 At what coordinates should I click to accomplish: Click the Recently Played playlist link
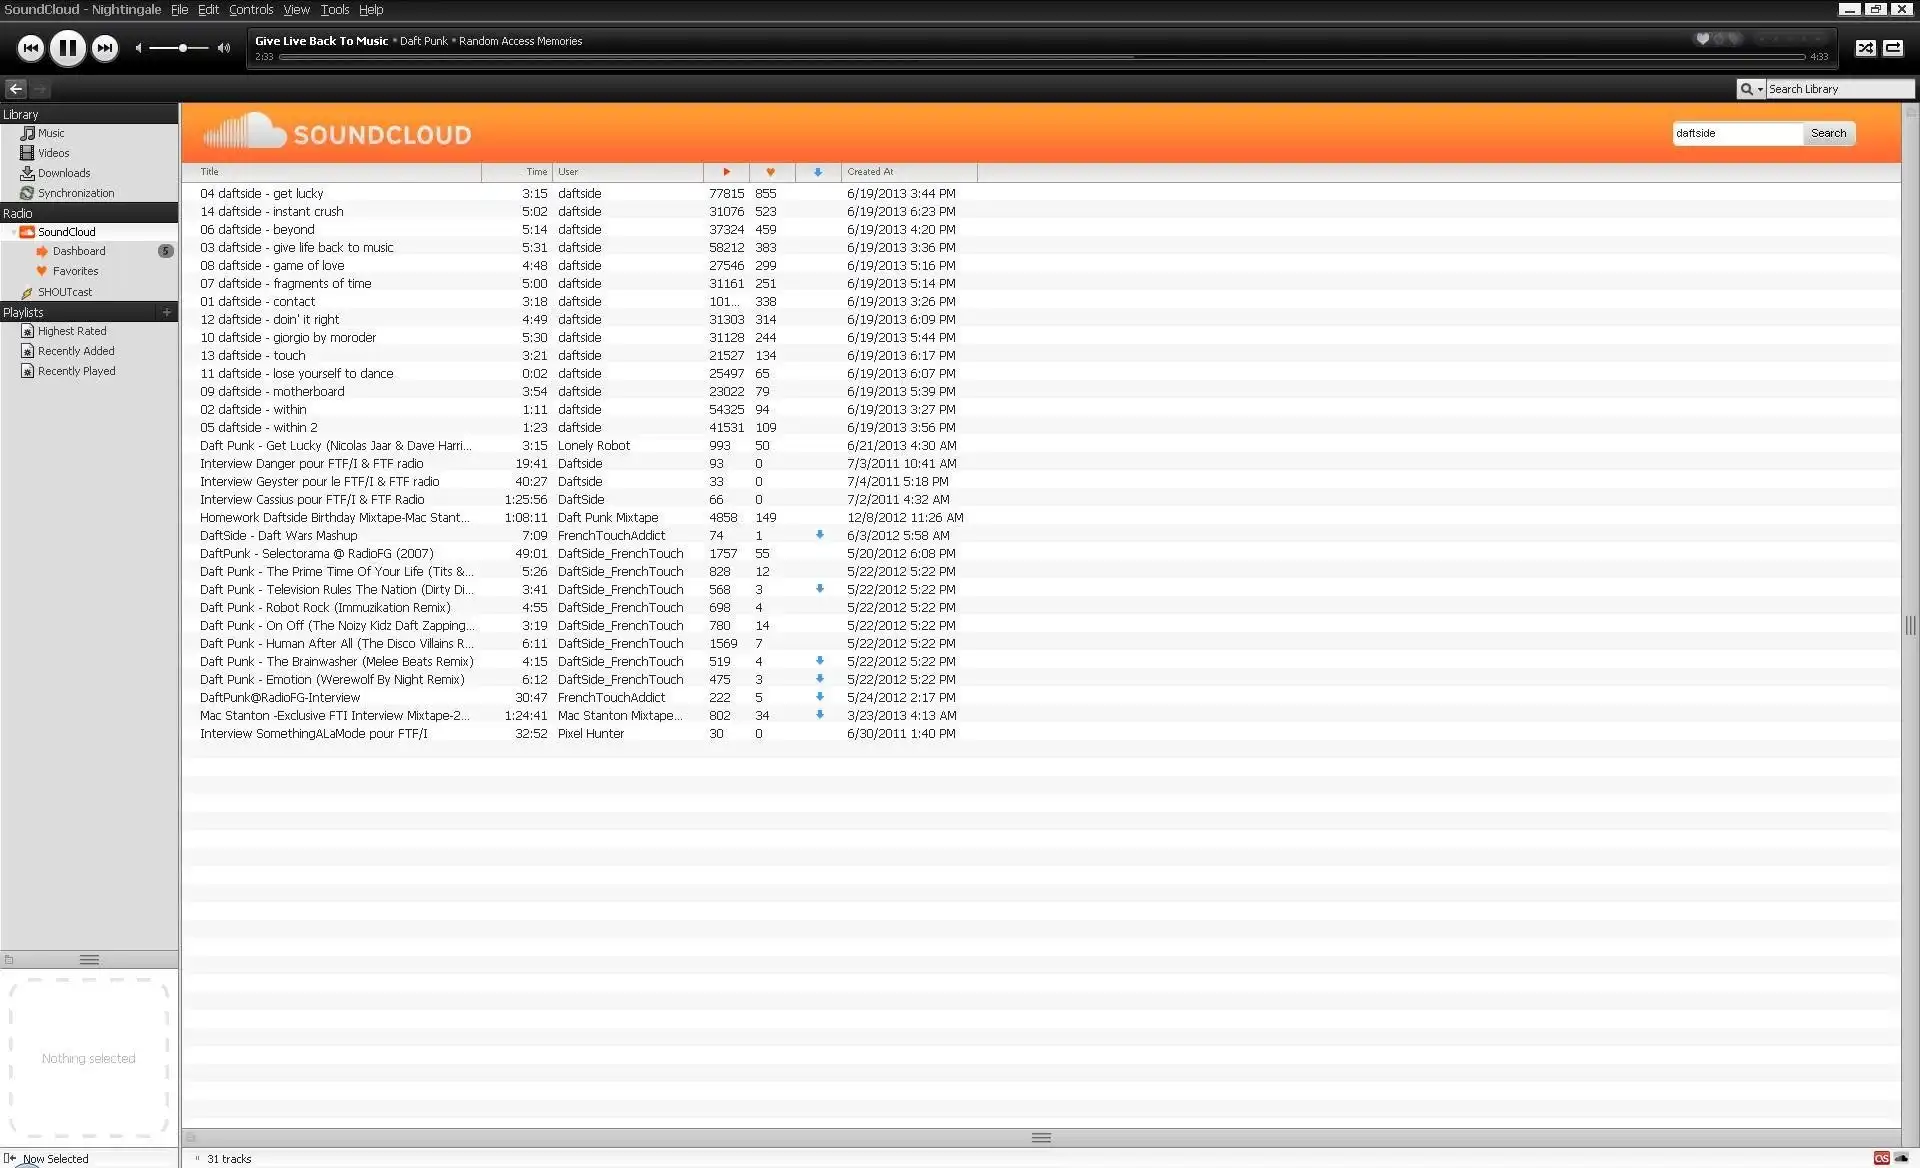coord(74,370)
